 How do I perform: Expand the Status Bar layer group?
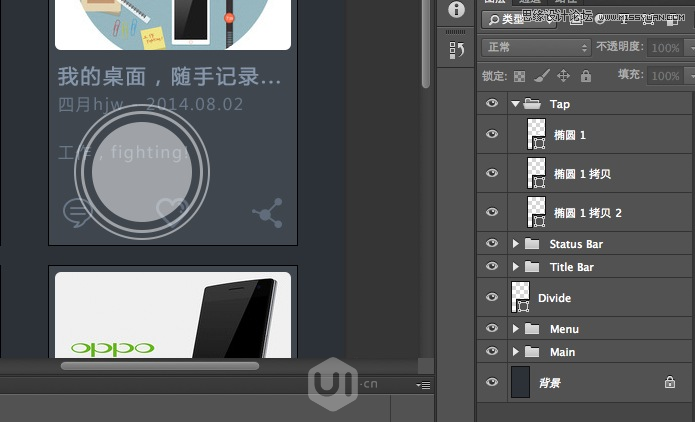tap(516, 244)
